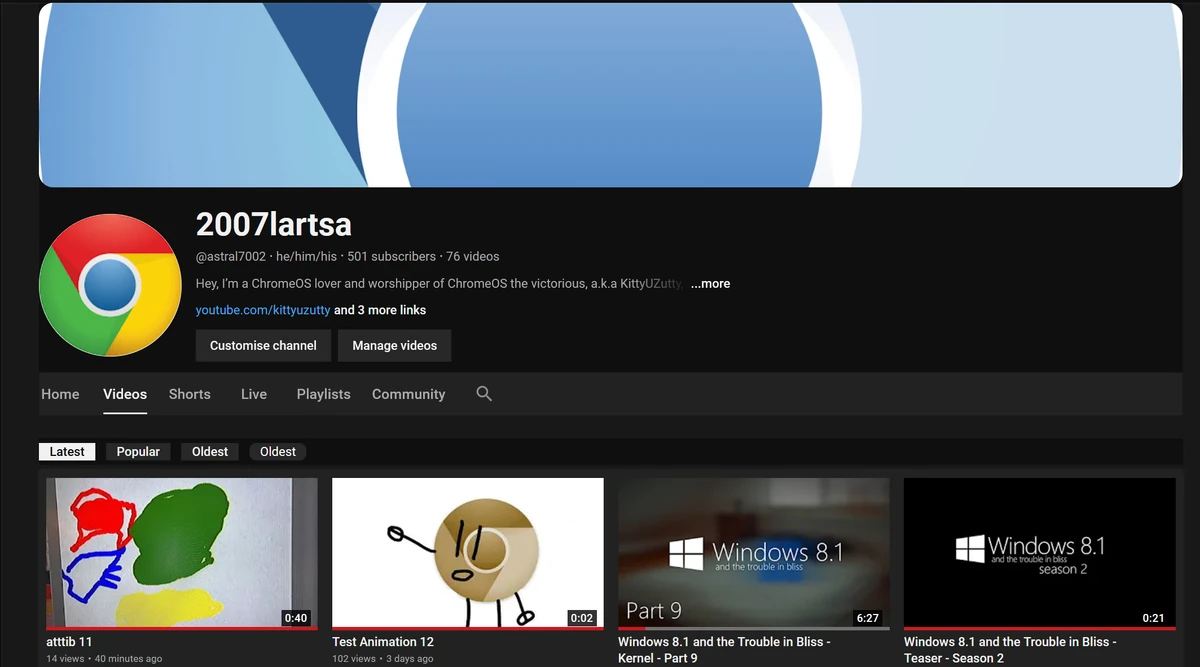Switch to the Live tab

point(253,394)
